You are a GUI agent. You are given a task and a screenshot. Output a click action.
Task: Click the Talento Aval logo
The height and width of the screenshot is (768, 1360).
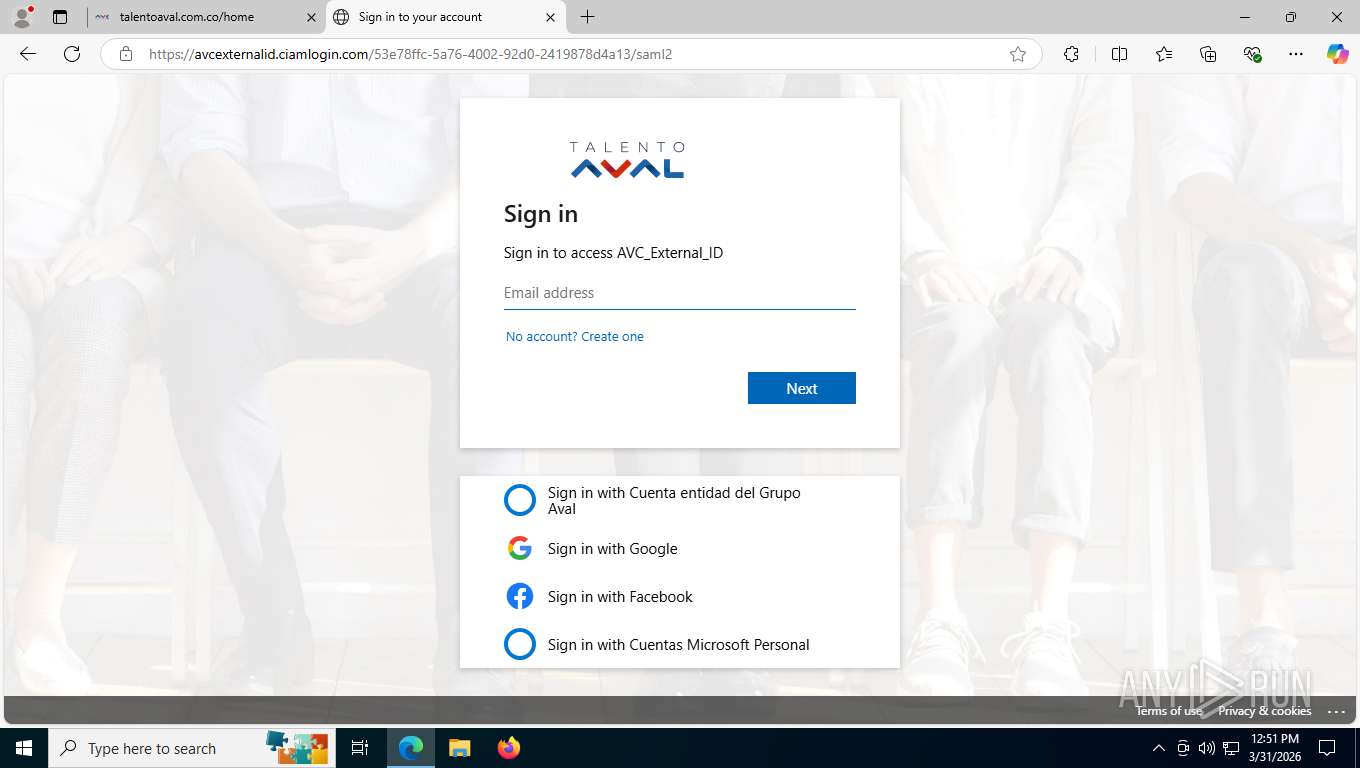pyautogui.click(x=627, y=160)
